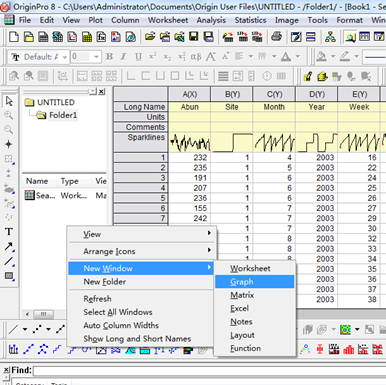
Task: Open the font size dropdown
Action: (96, 57)
